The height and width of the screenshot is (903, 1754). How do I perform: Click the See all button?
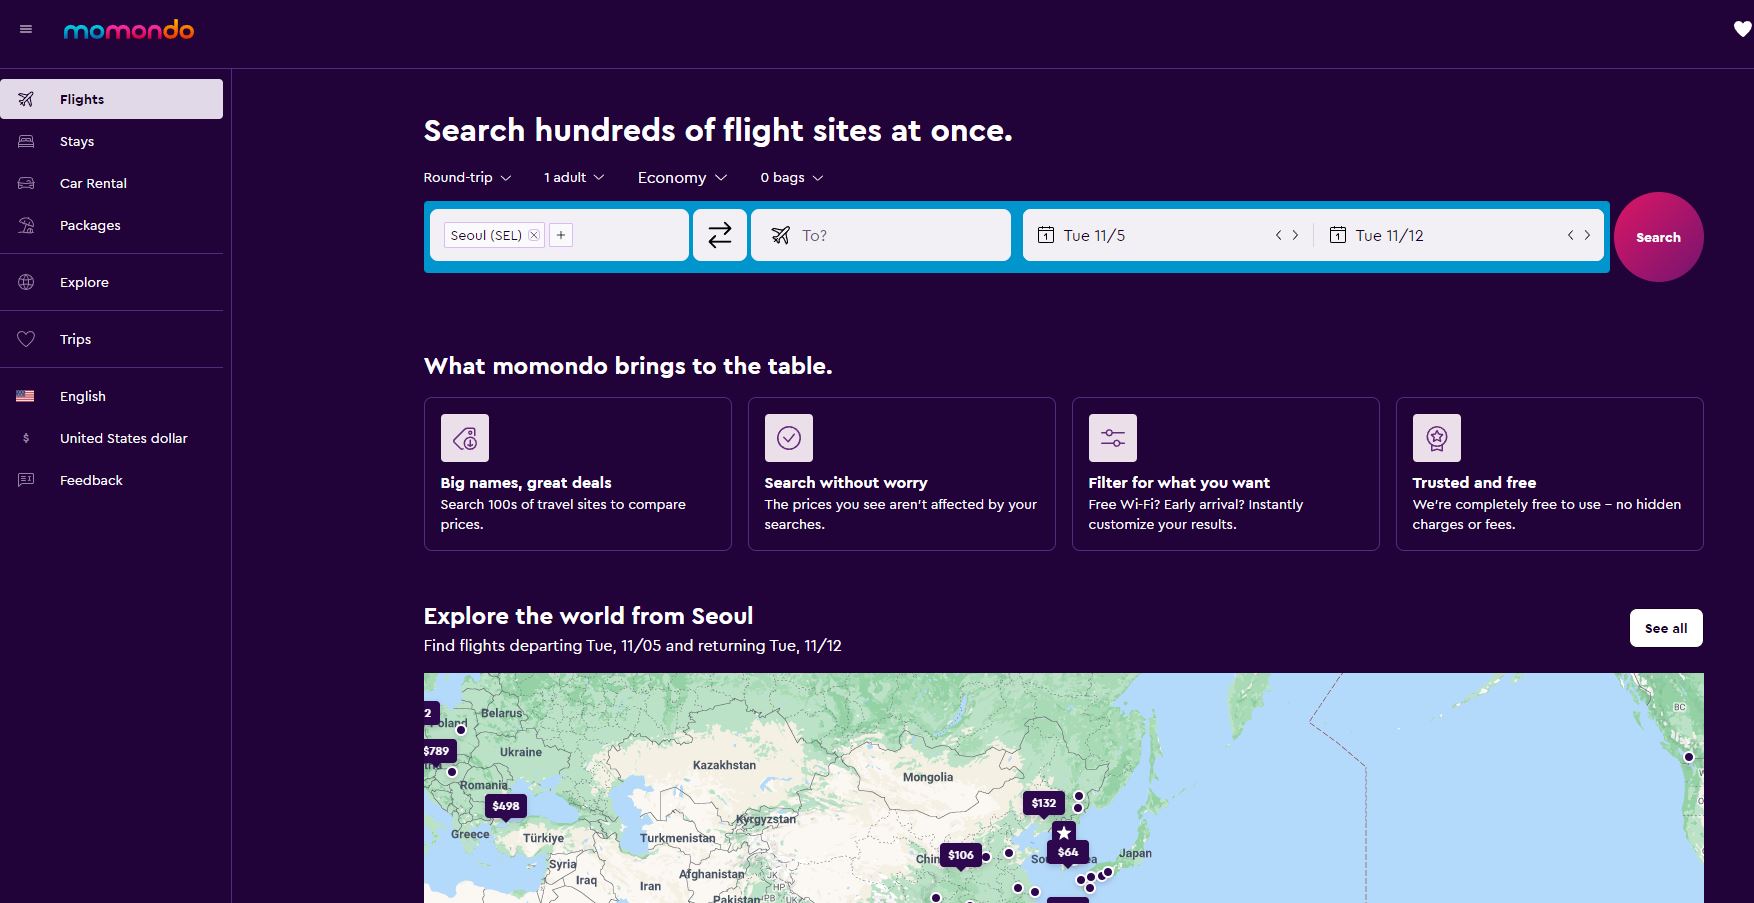1666,628
